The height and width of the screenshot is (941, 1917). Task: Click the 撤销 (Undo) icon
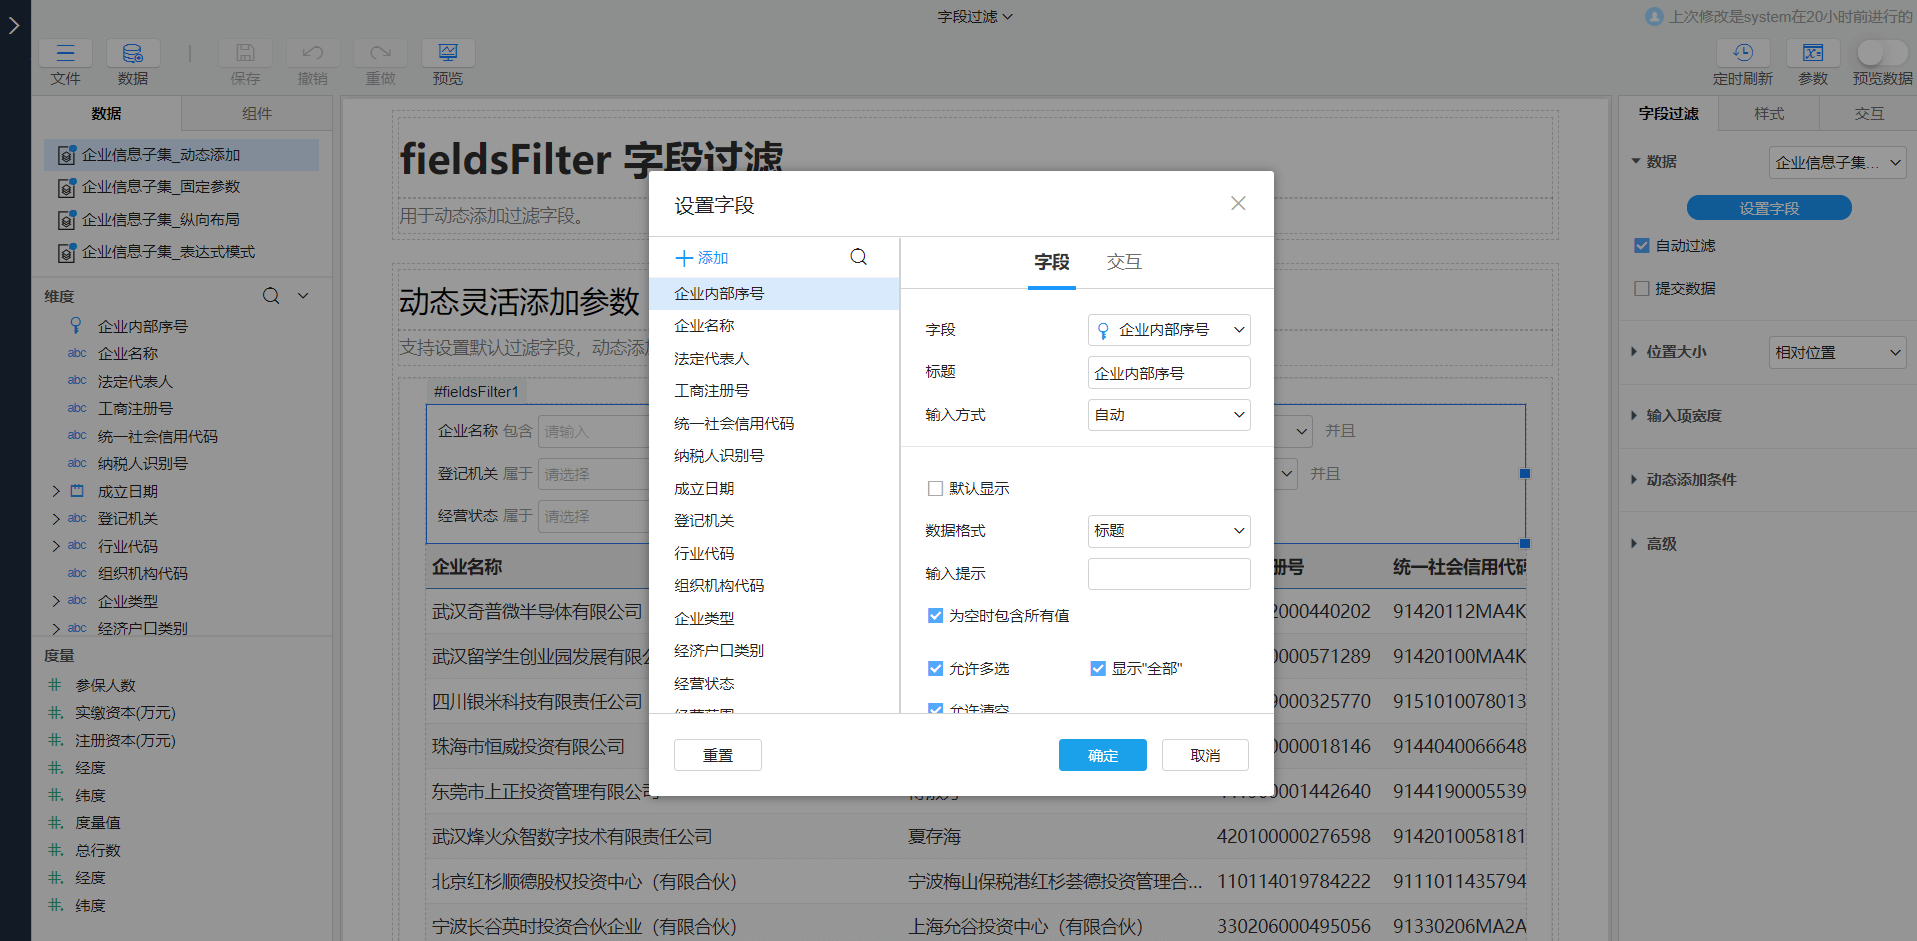click(x=312, y=60)
